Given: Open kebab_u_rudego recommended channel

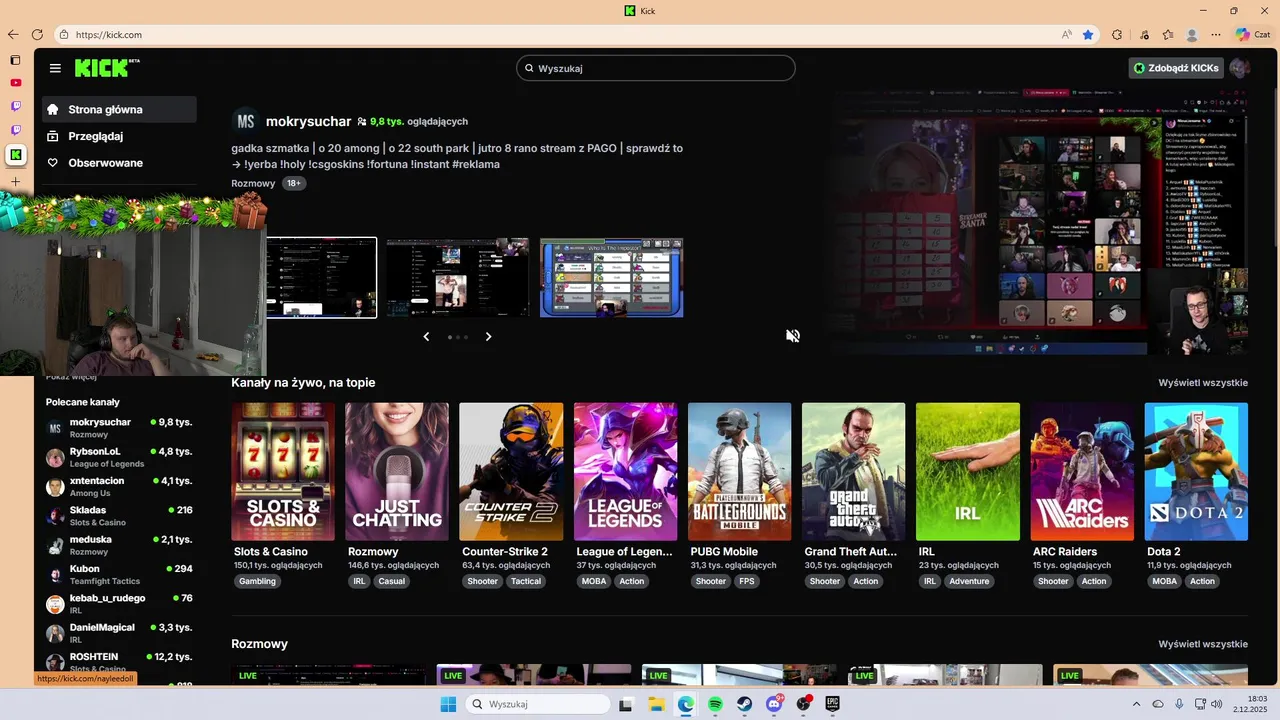Looking at the screenshot, I should [119, 604].
